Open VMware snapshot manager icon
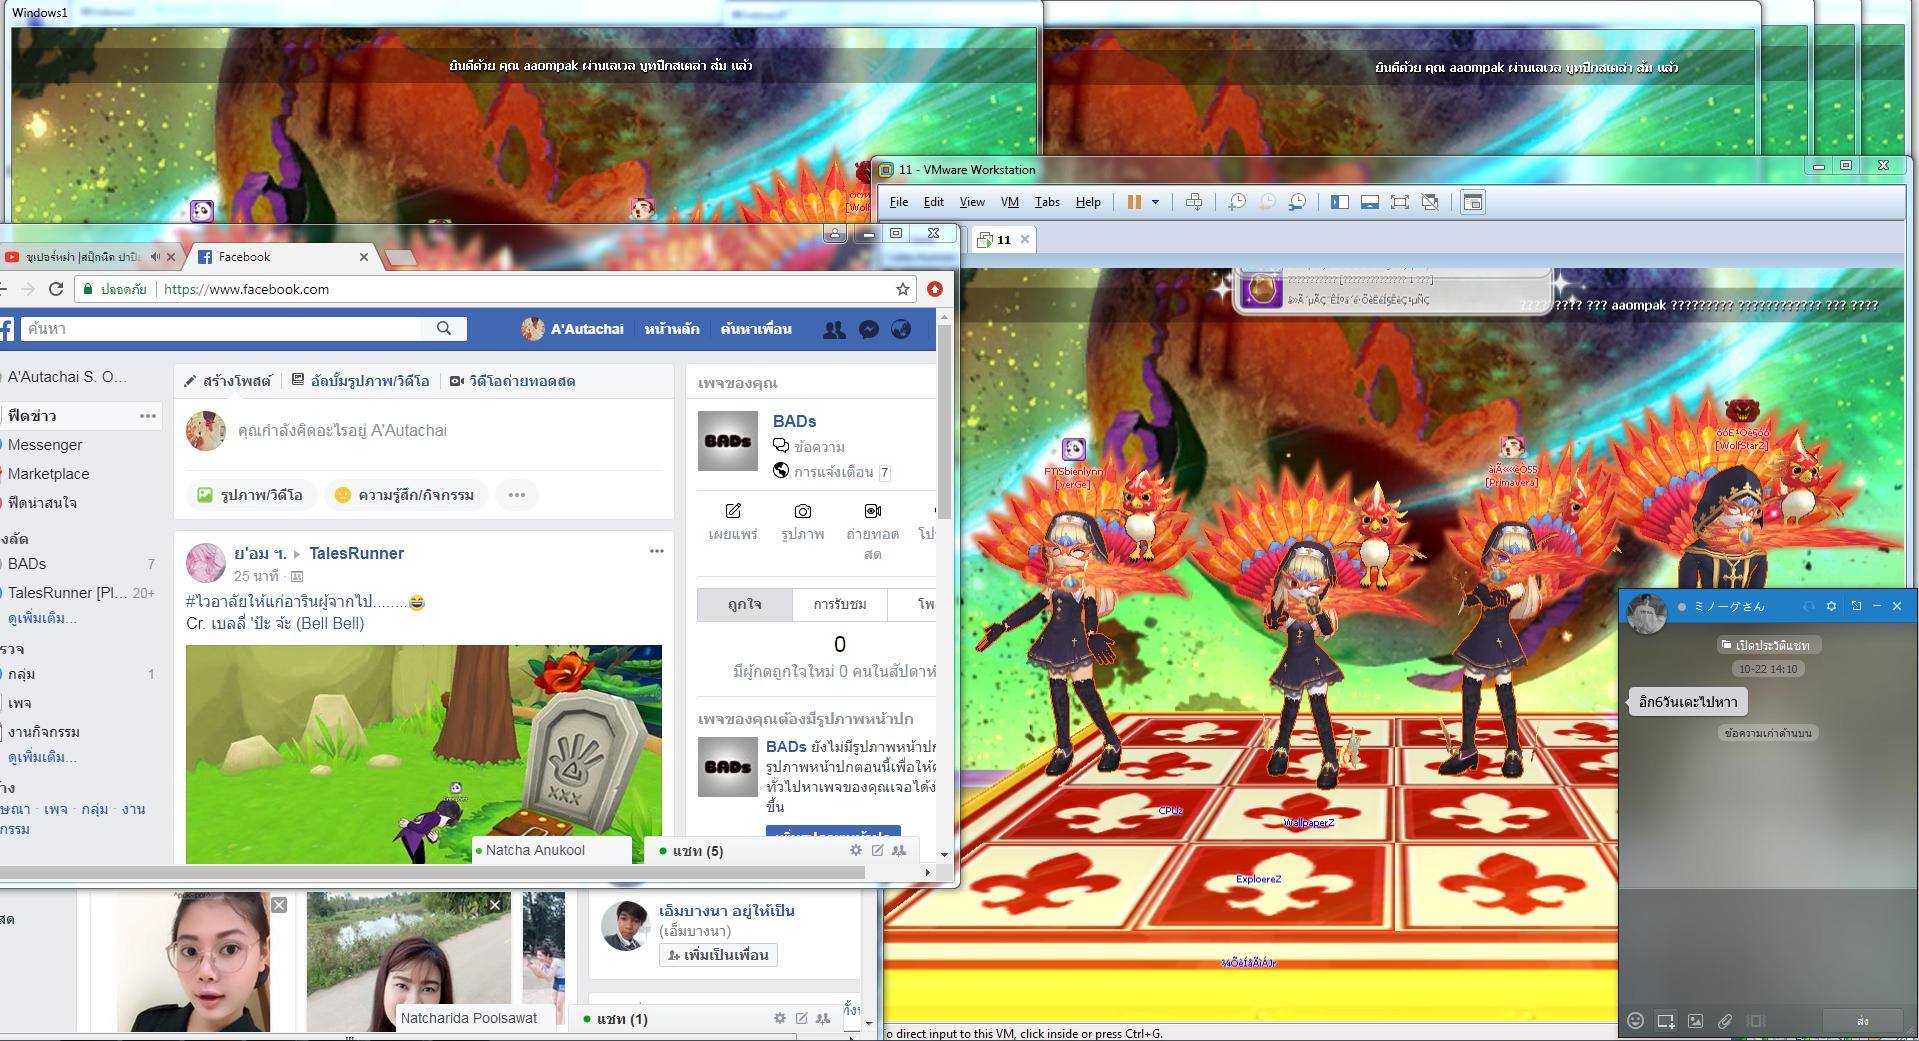The image size is (1919, 1041). click(x=1297, y=202)
